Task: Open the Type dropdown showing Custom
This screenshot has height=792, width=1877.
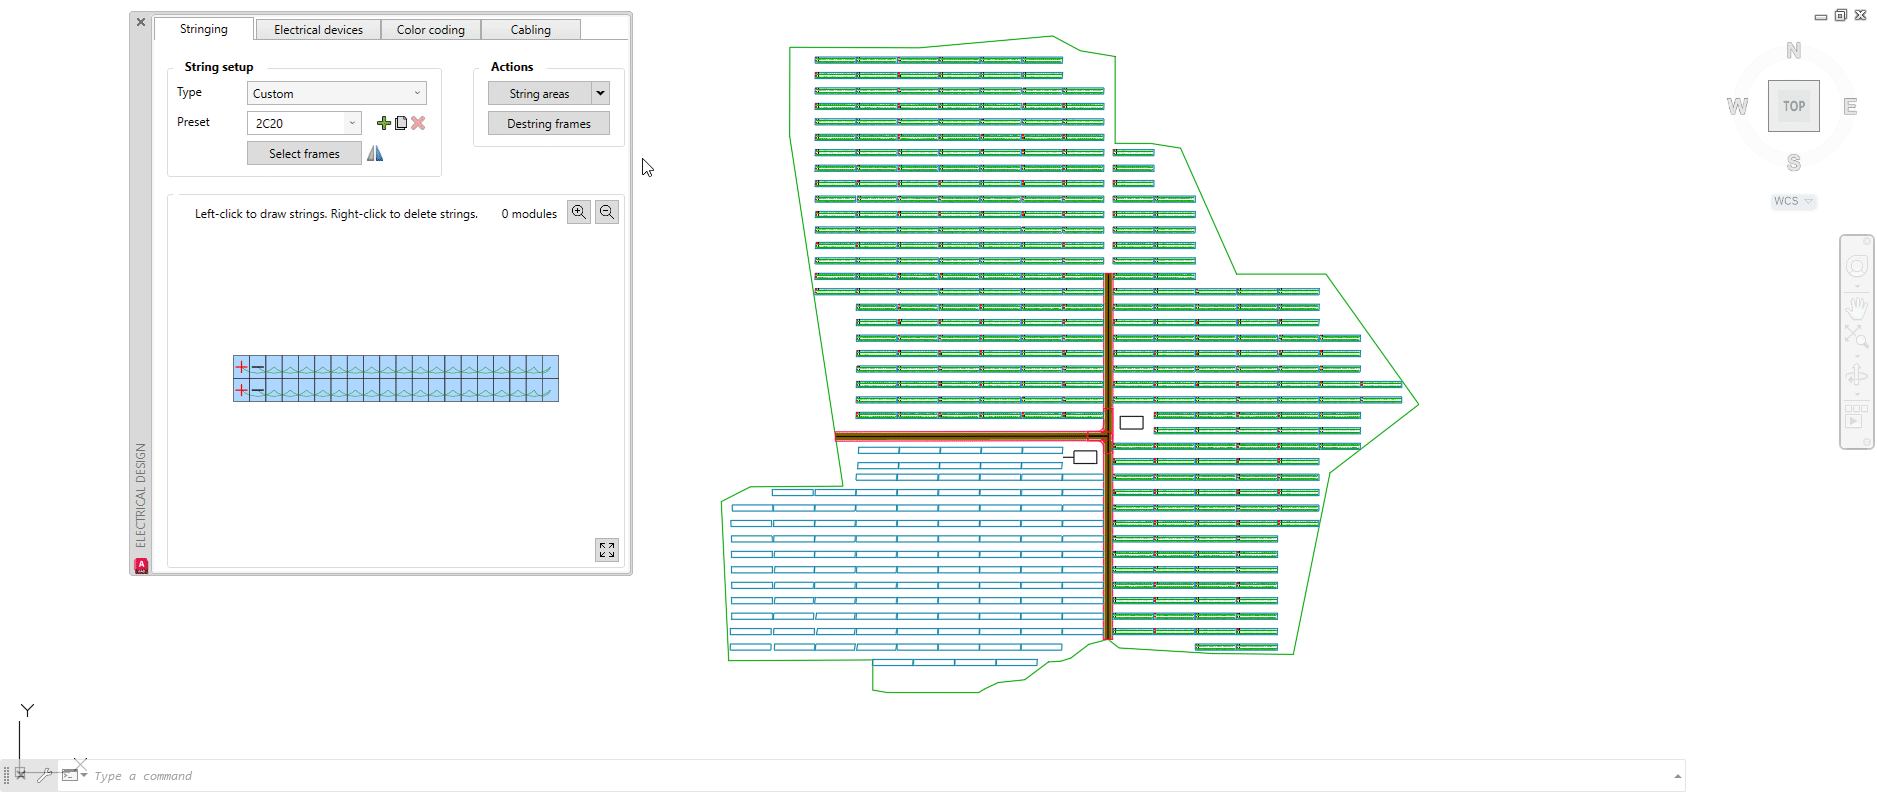Action: [x=337, y=93]
